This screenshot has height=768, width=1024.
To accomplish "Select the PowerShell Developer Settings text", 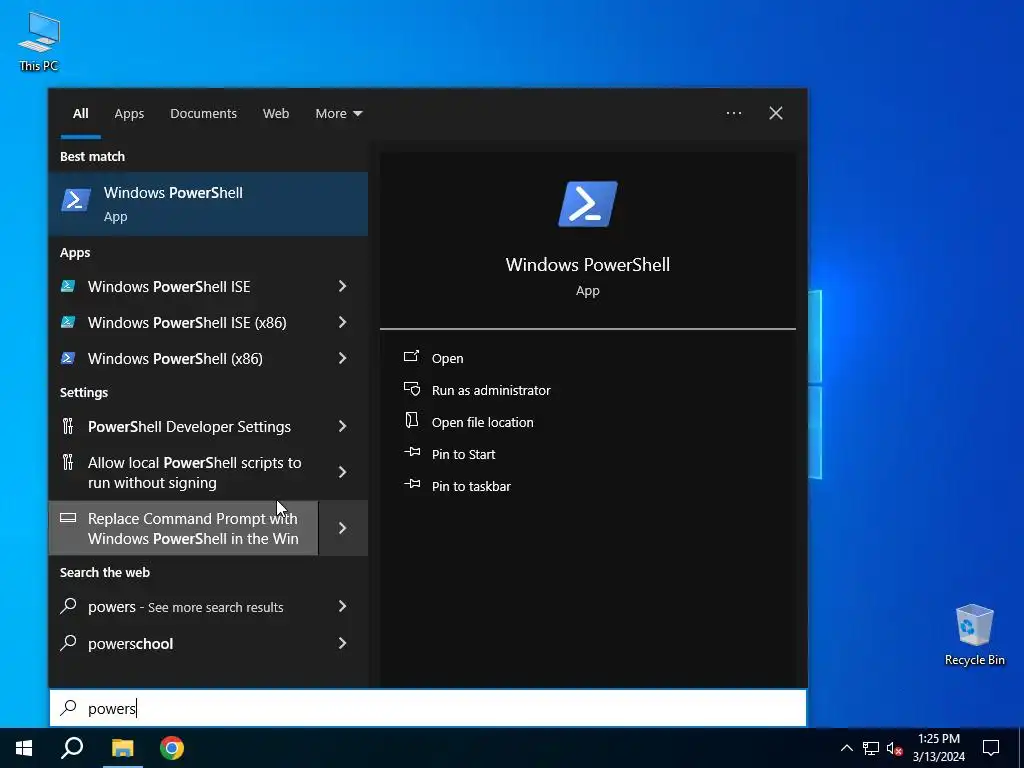I will [189, 426].
